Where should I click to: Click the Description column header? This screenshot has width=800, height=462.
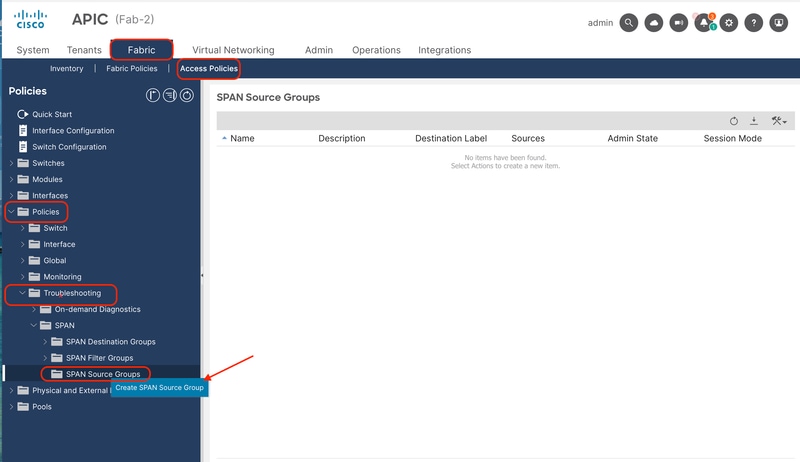[x=342, y=138]
